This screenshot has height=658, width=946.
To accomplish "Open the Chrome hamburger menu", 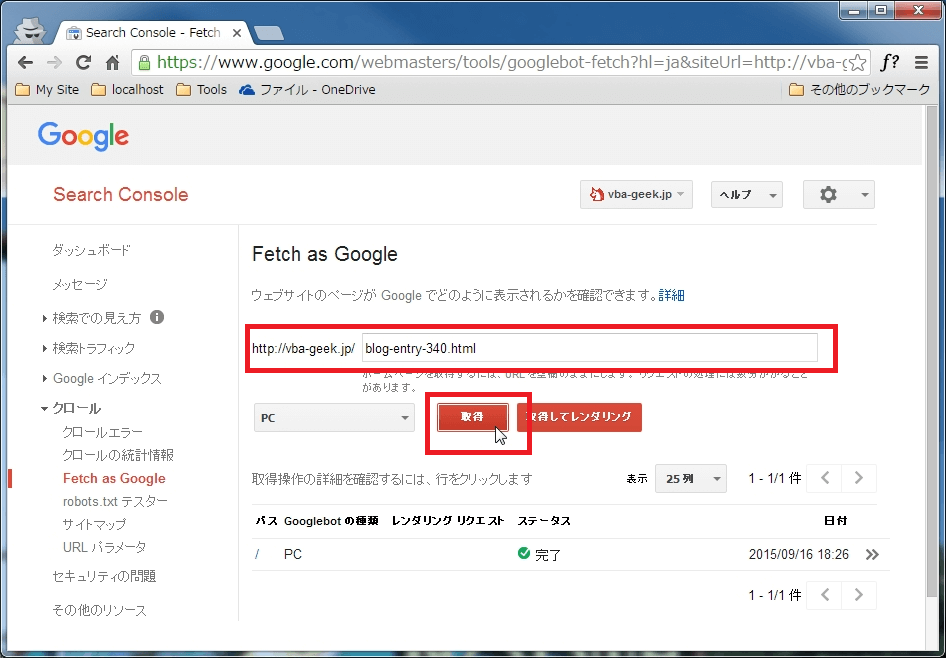I will click(x=922, y=61).
